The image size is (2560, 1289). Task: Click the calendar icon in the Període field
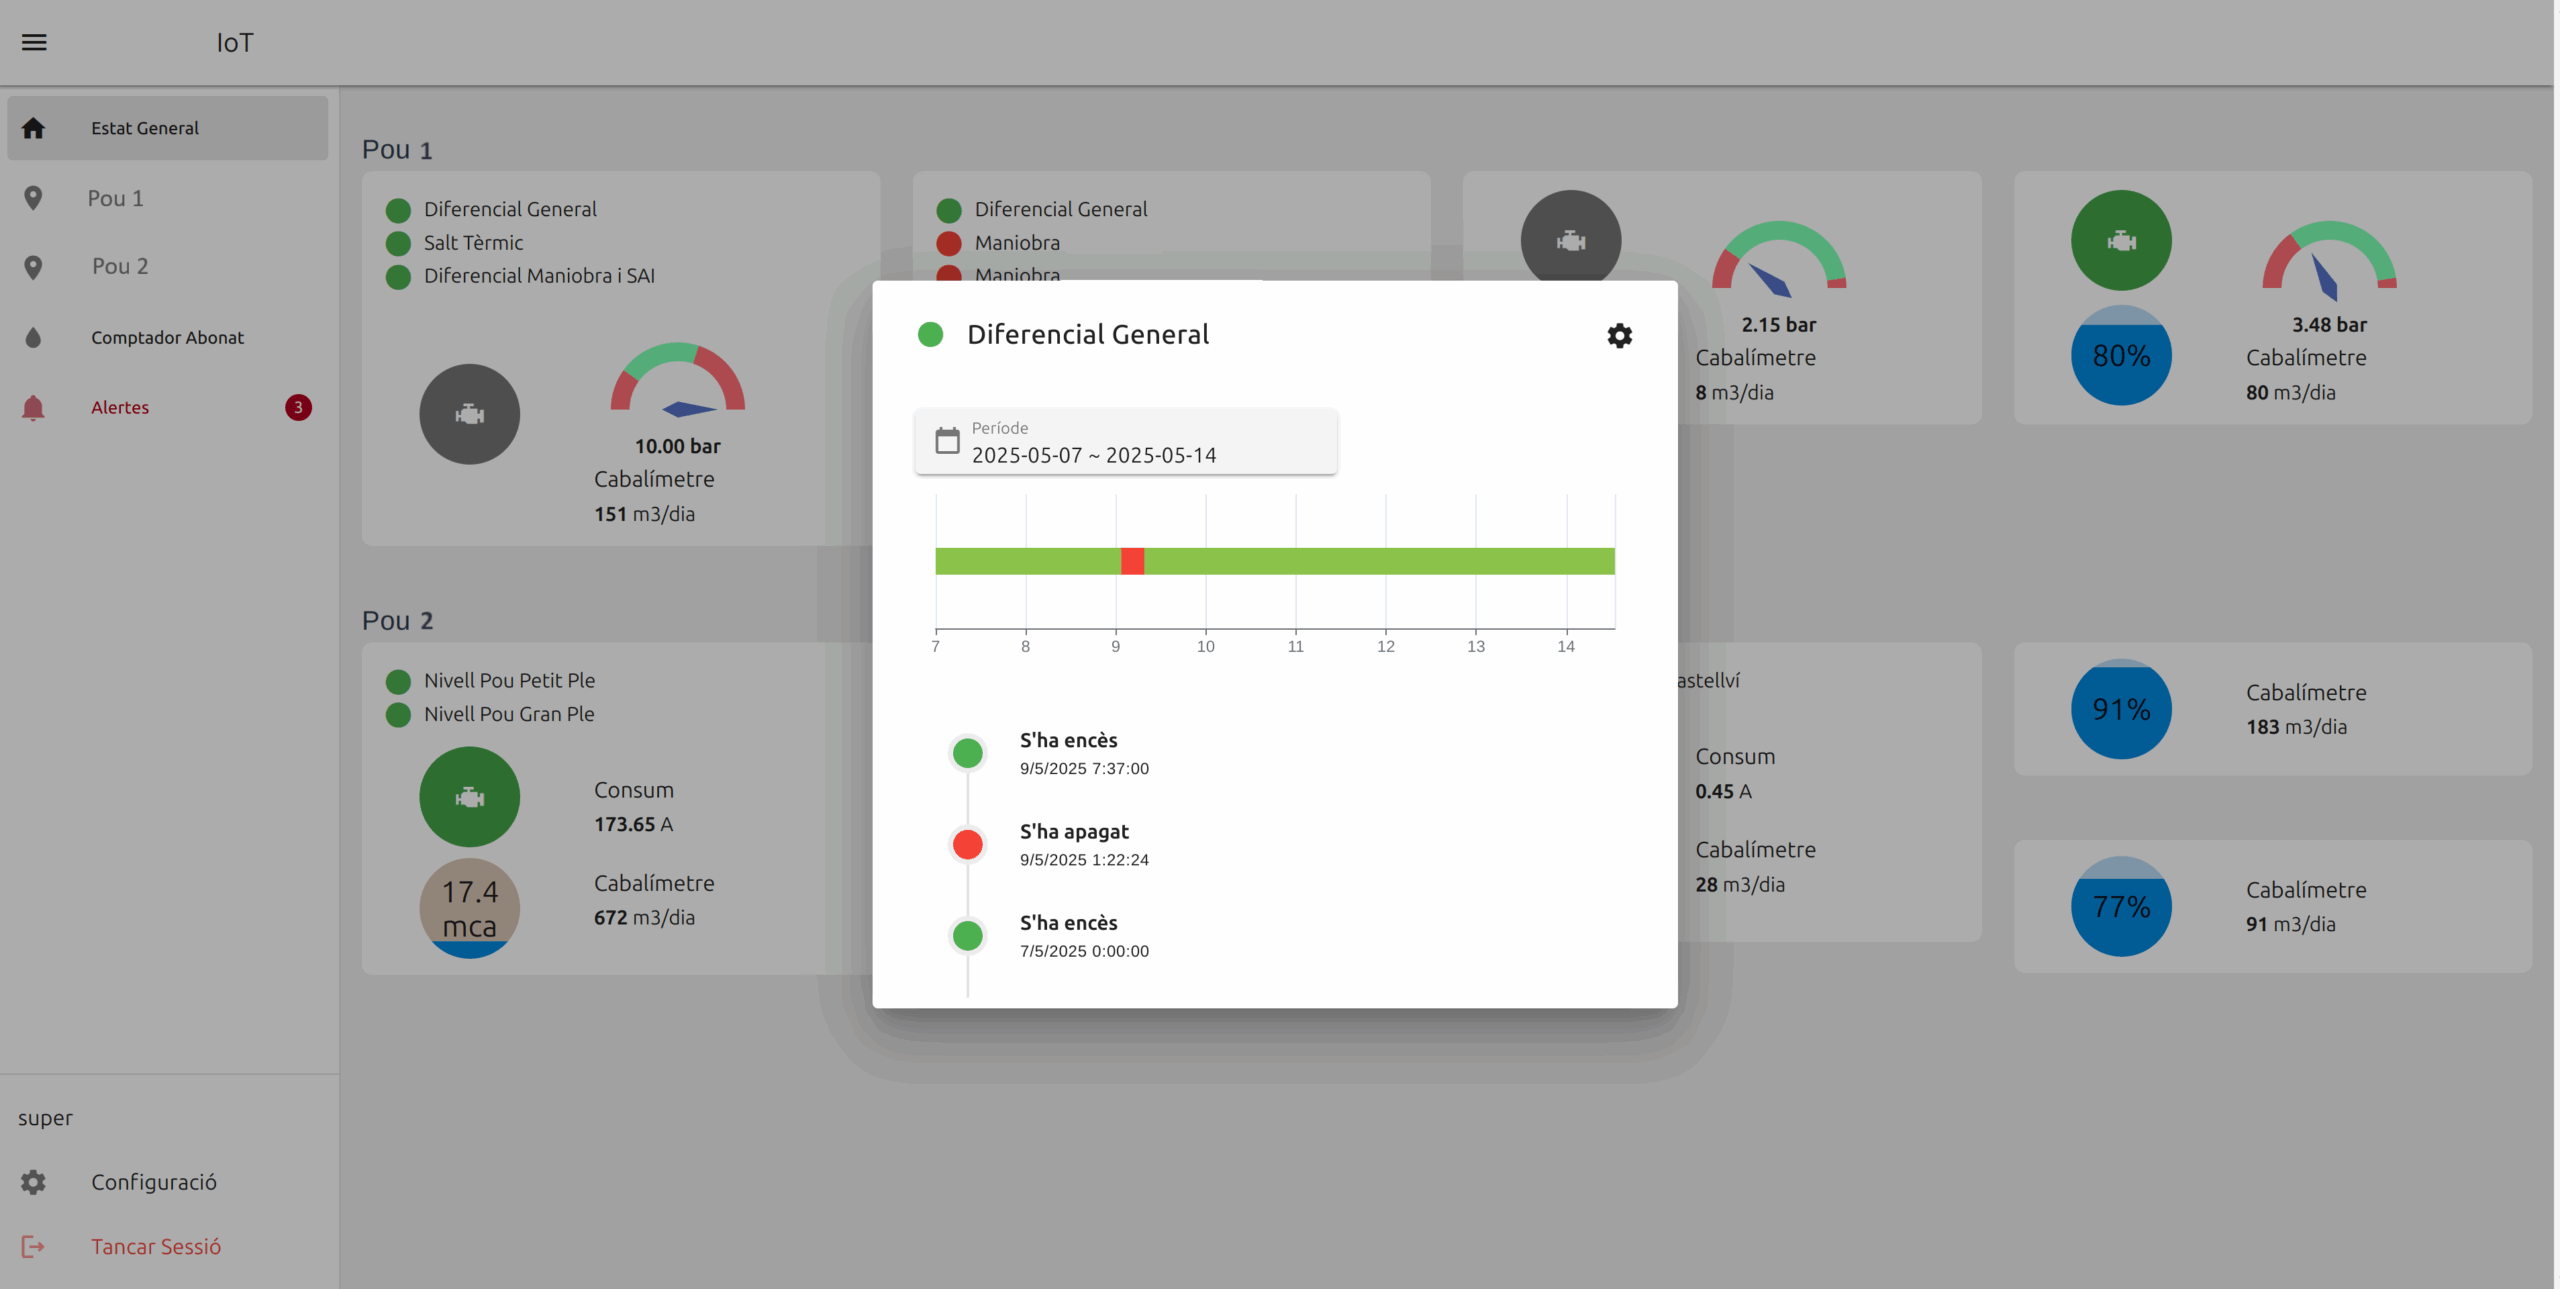pos(946,441)
